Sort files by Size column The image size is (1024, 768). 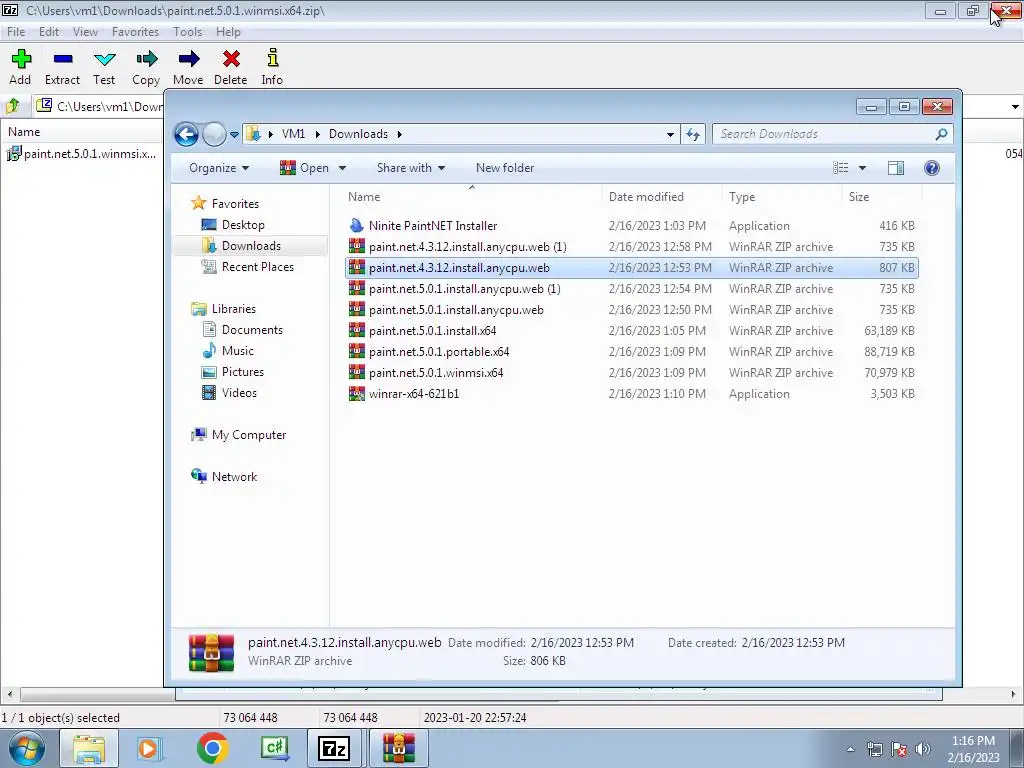(x=882, y=197)
